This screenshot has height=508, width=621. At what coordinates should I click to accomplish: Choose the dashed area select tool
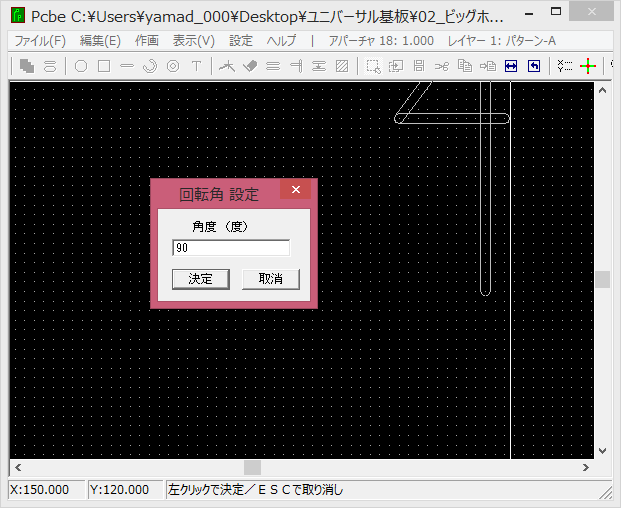coord(372,66)
